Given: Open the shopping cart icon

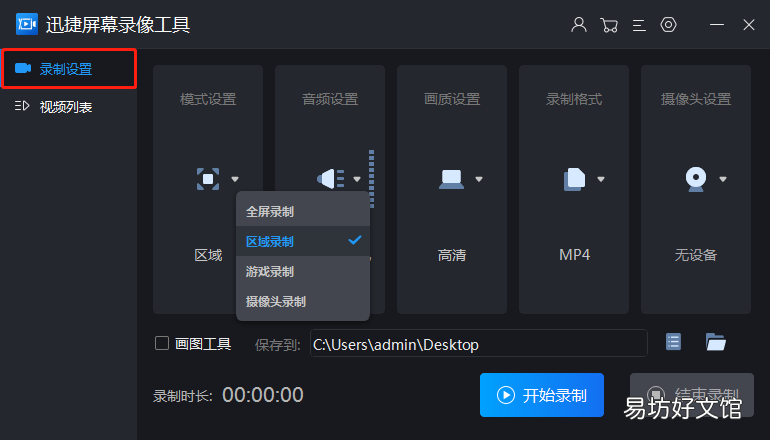Looking at the screenshot, I should [x=609, y=25].
